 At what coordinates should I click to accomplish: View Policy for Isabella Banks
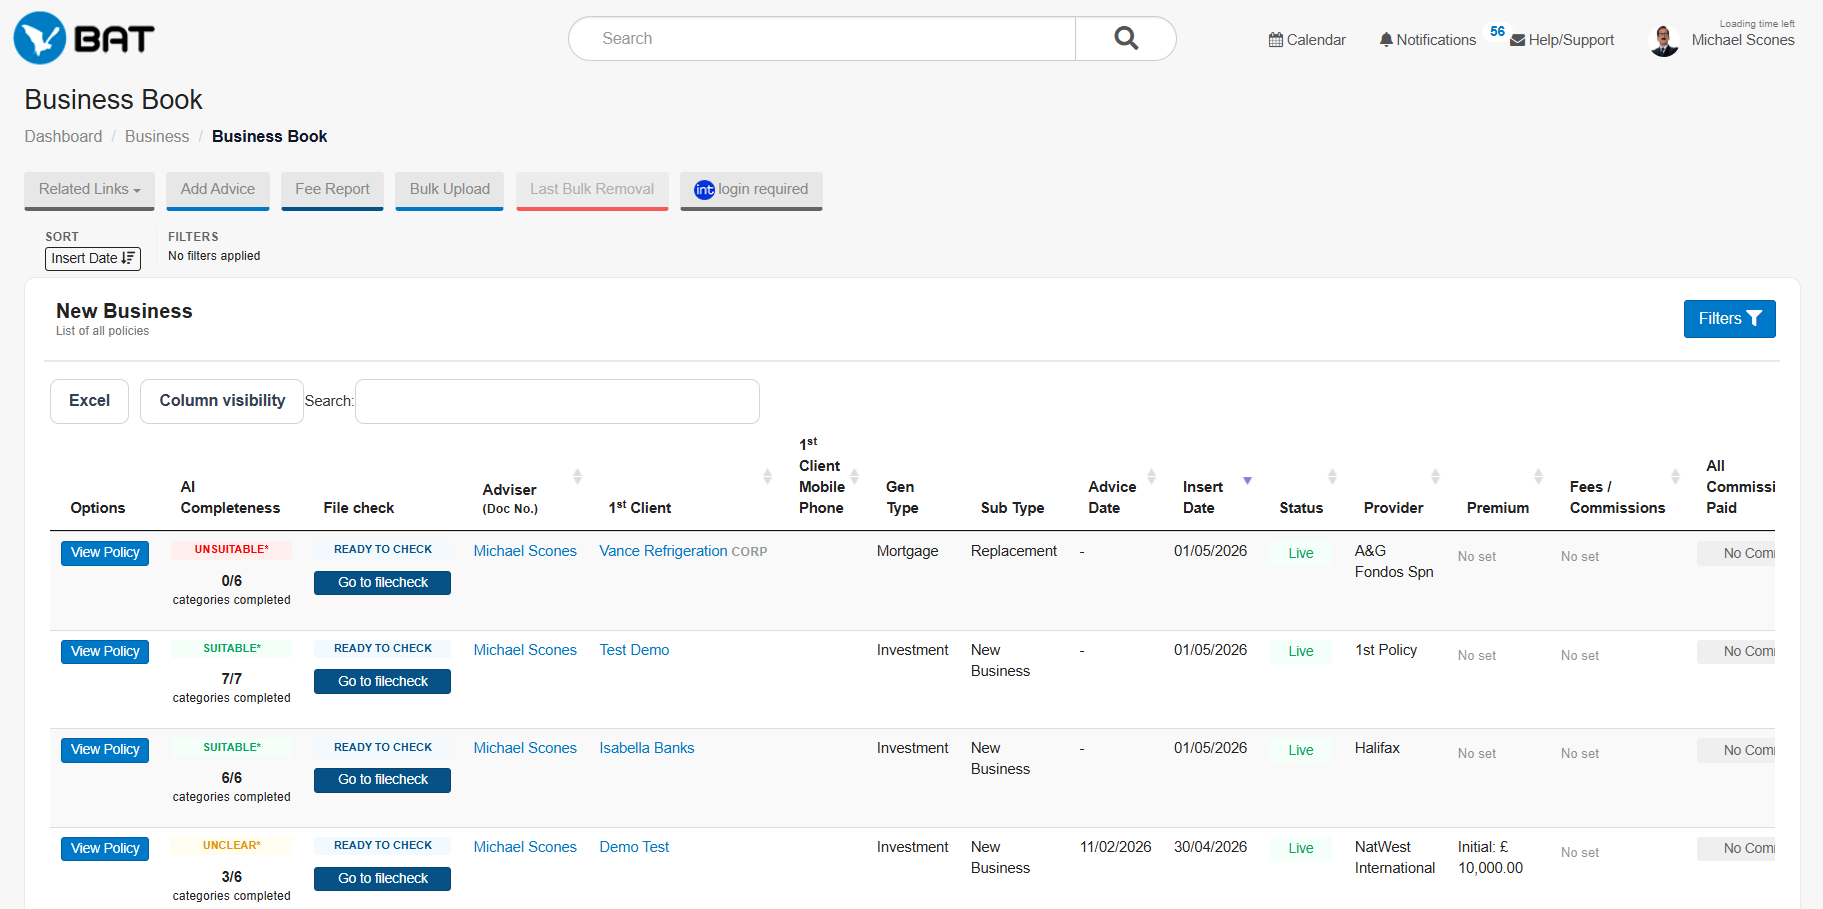pyautogui.click(x=105, y=750)
